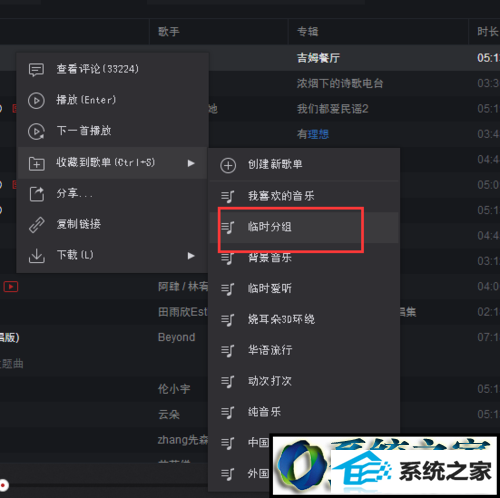
Task: Open 收藏到歌单 (Ctrl+S) menu item
Action: [113, 163]
